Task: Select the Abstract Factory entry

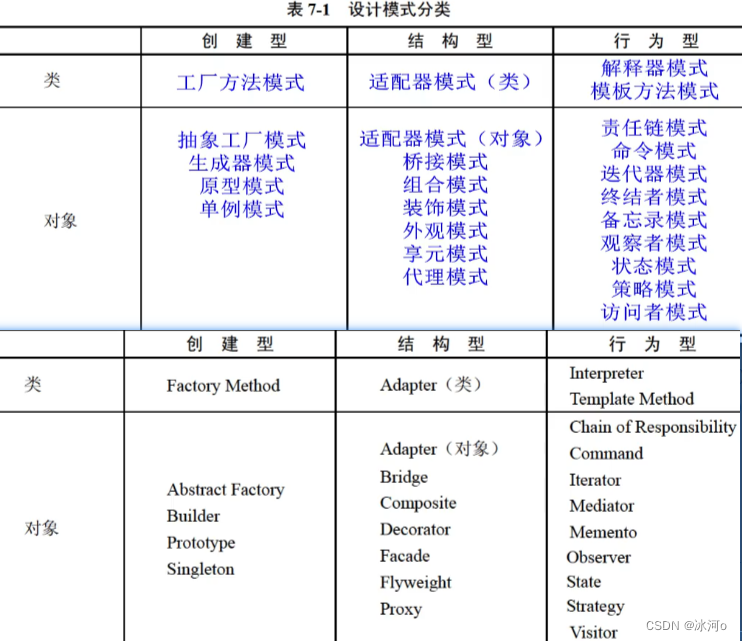Action: (x=226, y=490)
